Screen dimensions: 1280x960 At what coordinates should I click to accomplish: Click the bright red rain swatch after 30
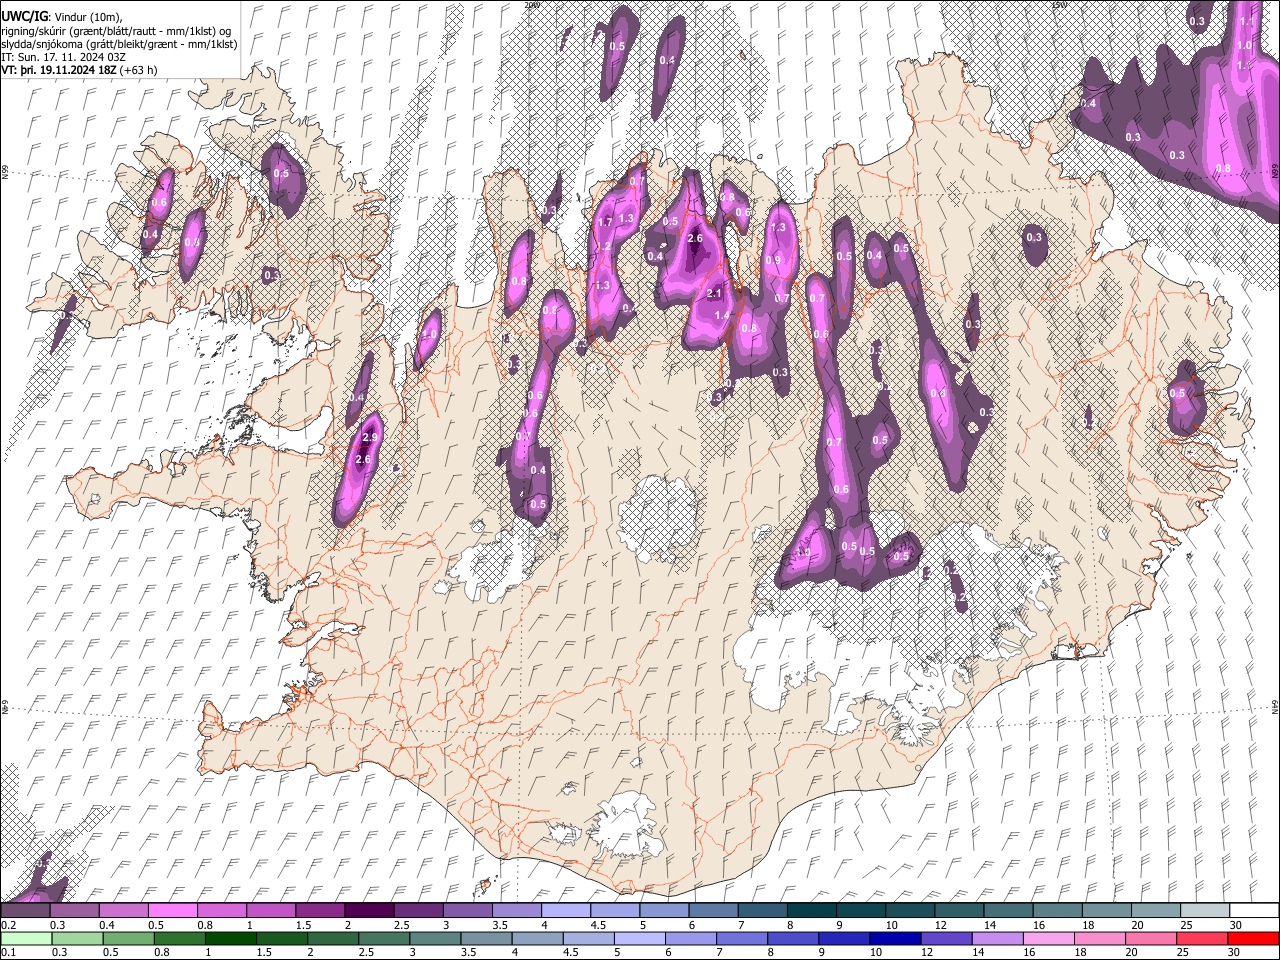1253,939
